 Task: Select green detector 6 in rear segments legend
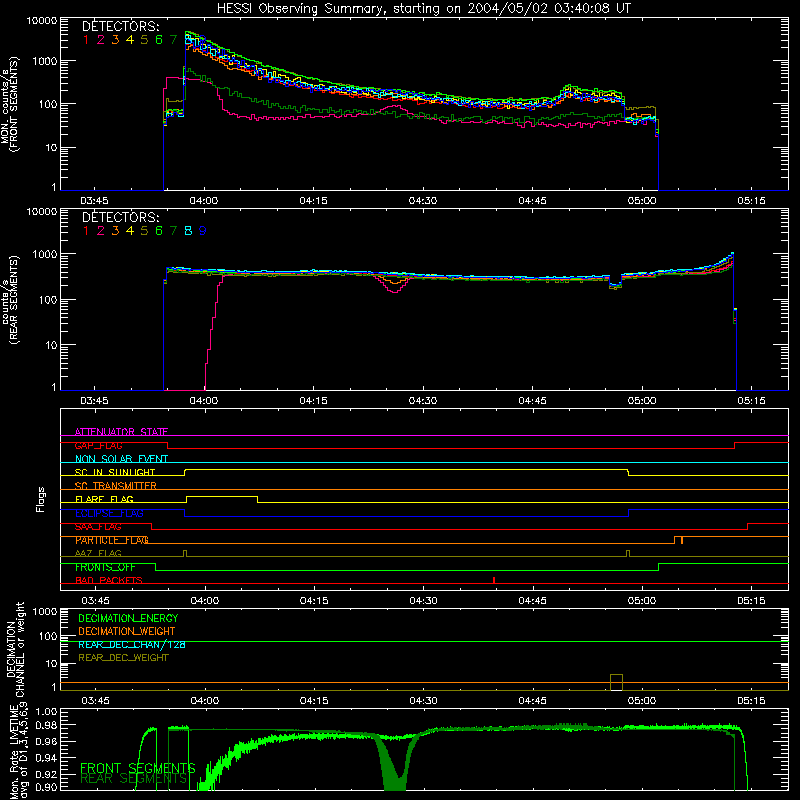click(x=159, y=231)
